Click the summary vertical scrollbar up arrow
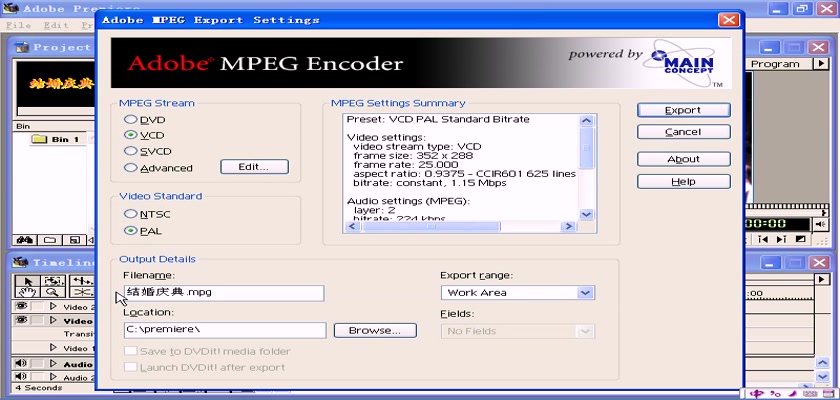 coord(587,120)
